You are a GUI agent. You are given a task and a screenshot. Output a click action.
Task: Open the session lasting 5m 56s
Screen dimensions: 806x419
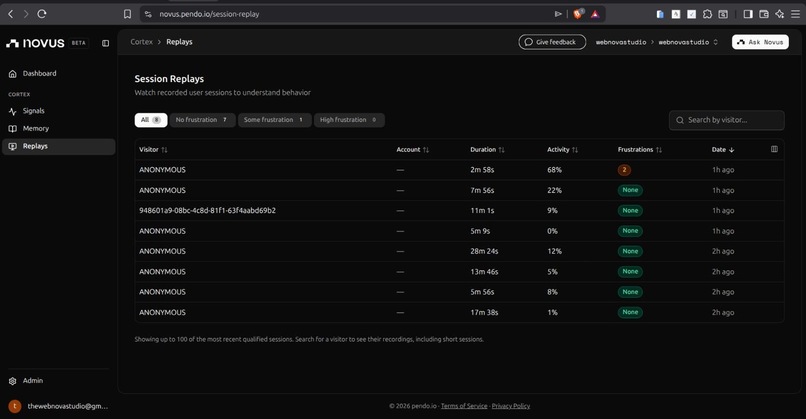(x=459, y=292)
